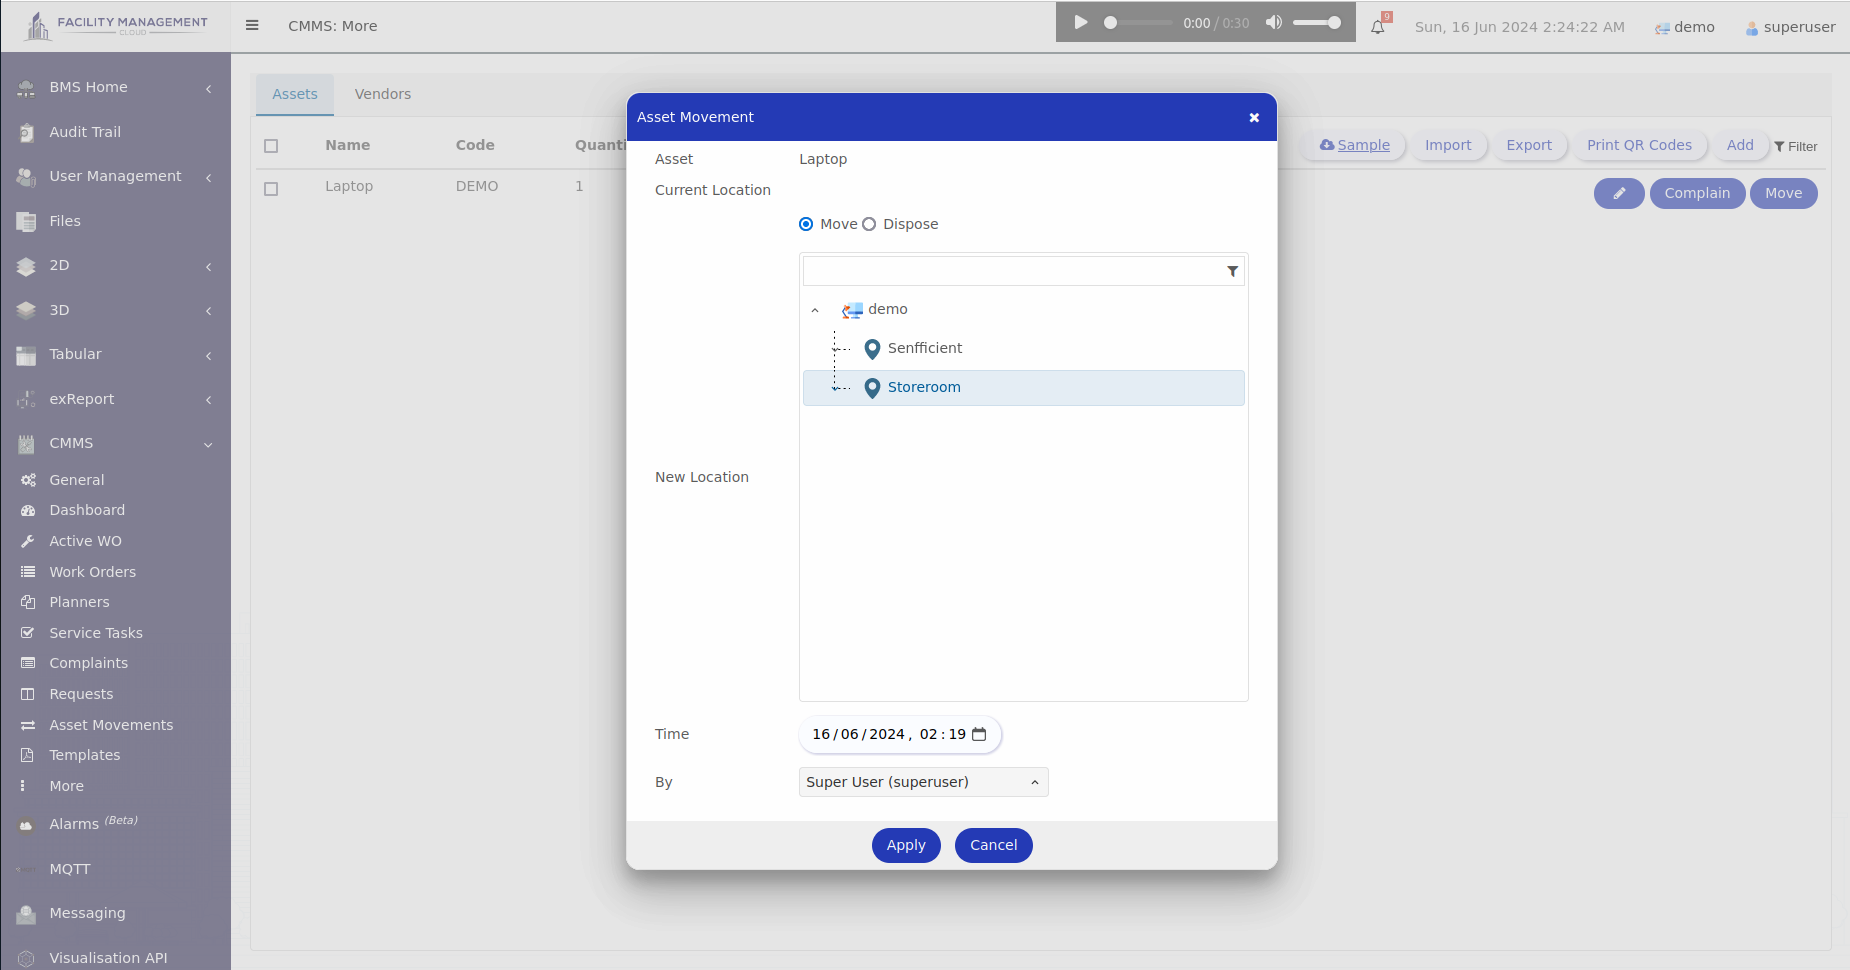Open Files in sidebar
Viewport: 1850px width, 970px height.
point(65,221)
